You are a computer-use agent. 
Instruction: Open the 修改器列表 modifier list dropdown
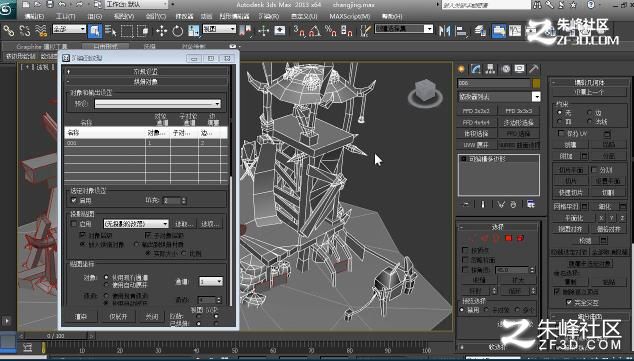(499, 97)
